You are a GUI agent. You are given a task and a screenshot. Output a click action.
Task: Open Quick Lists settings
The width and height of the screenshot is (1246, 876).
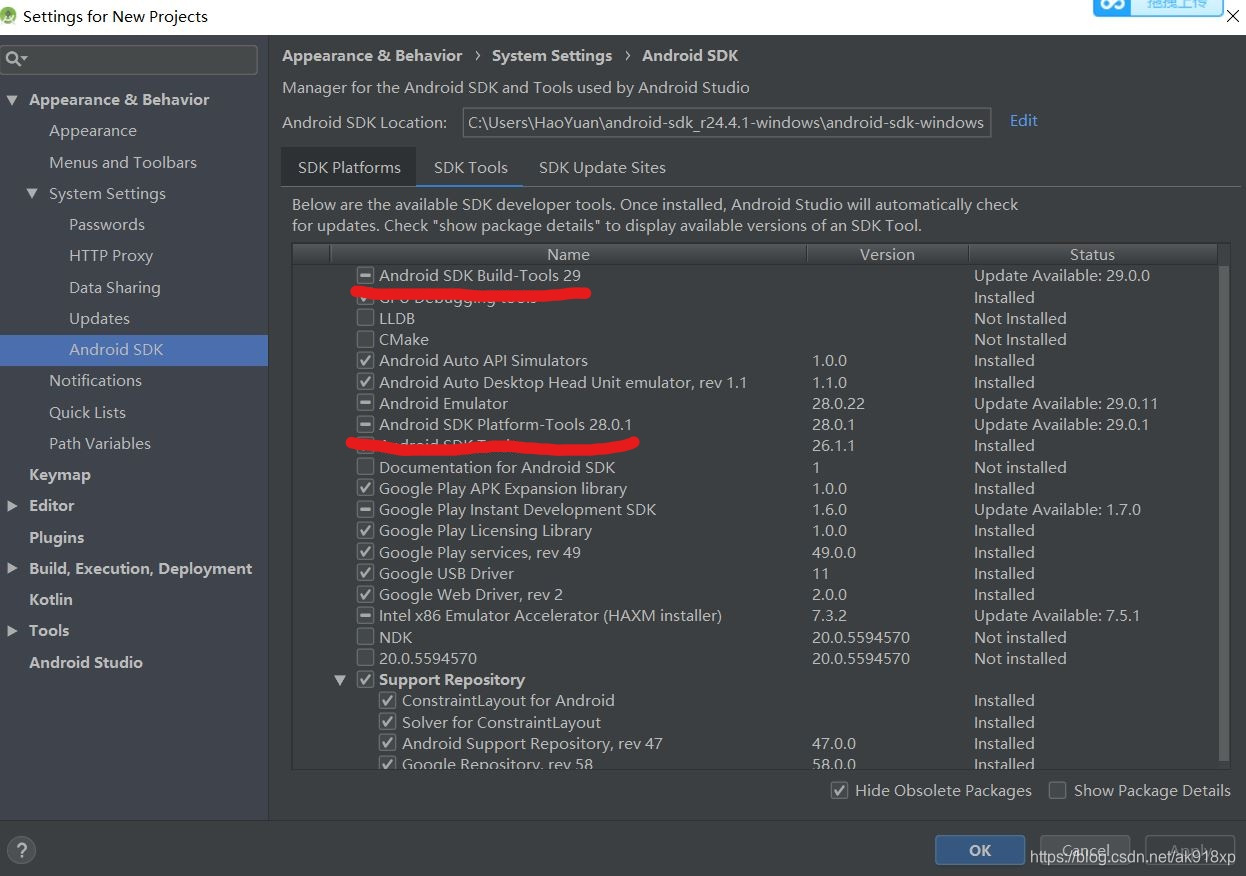(x=87, y=413)
